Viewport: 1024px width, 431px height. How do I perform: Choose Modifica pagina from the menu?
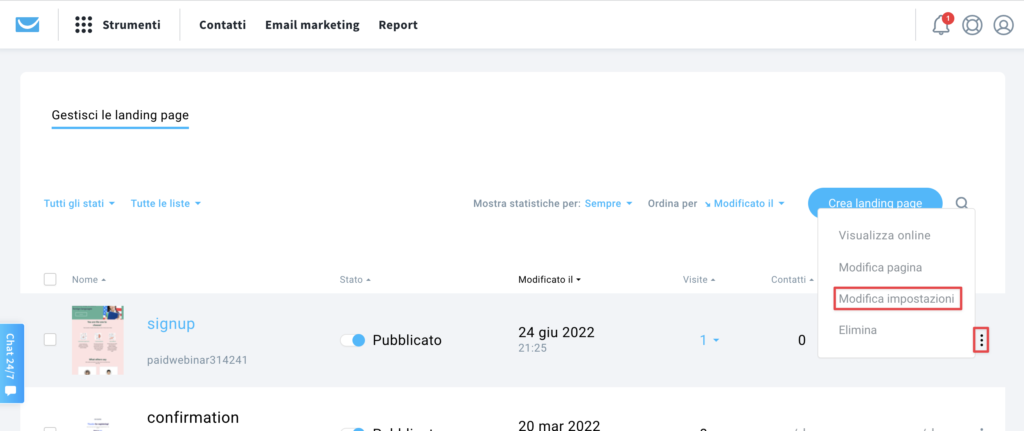880,267
